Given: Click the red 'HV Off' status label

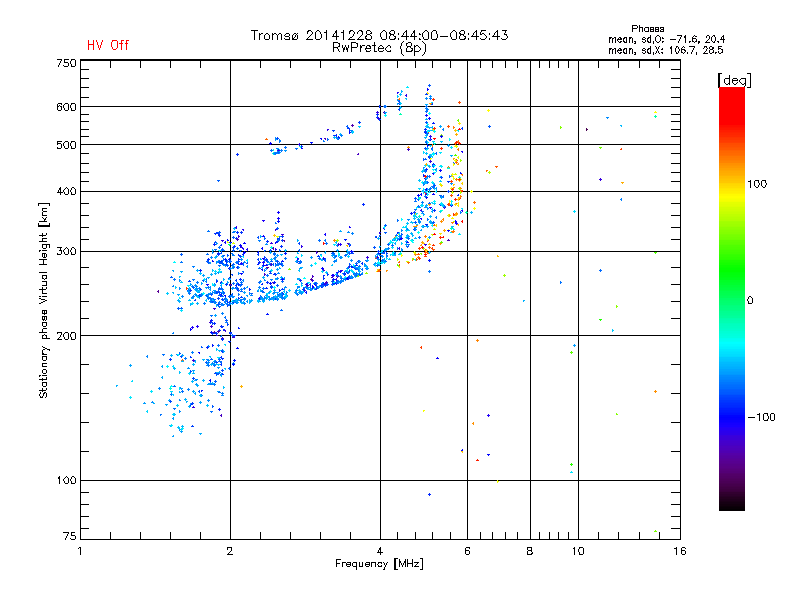Looking at the screenshot, I should click(108, 45).
